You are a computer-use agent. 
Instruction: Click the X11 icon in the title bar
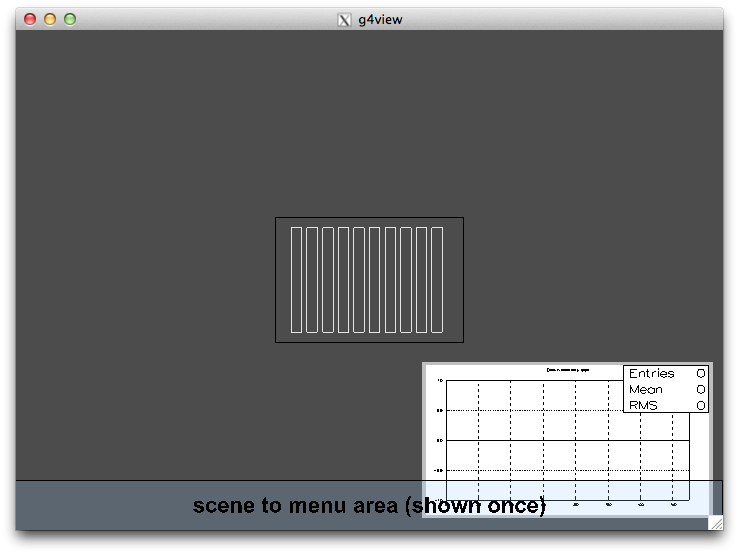[344, 19]
